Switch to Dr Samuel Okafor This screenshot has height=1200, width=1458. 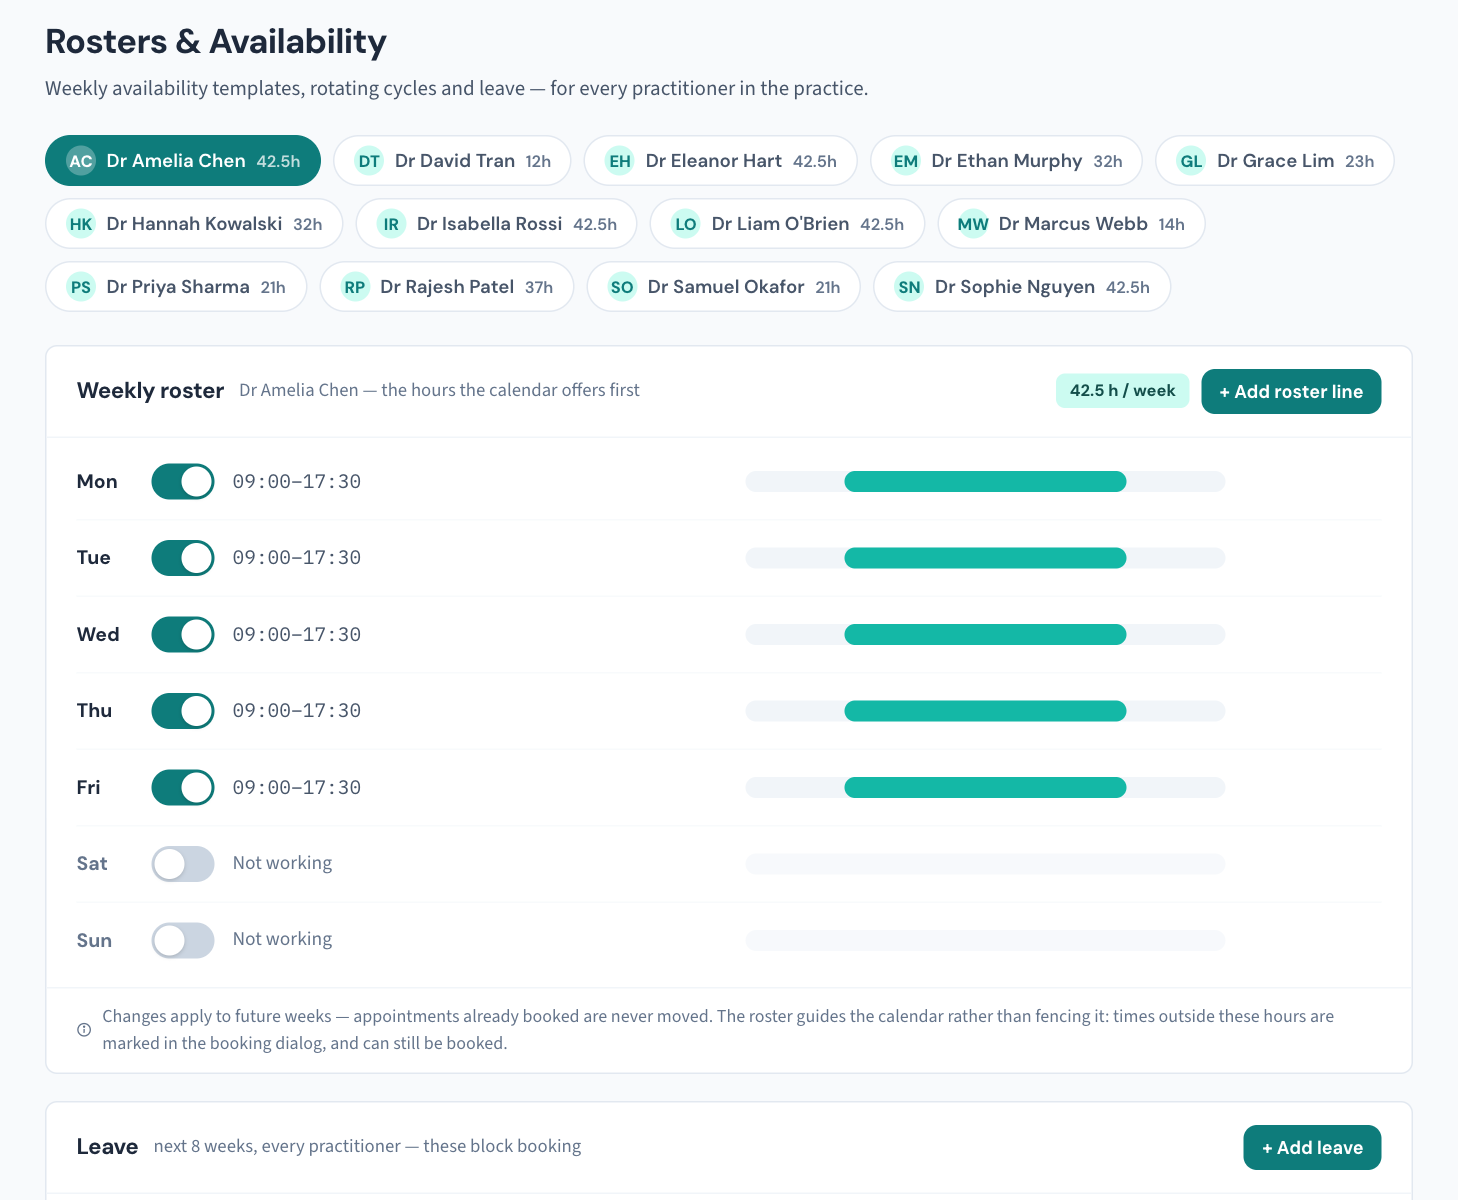tap(724, 287)
